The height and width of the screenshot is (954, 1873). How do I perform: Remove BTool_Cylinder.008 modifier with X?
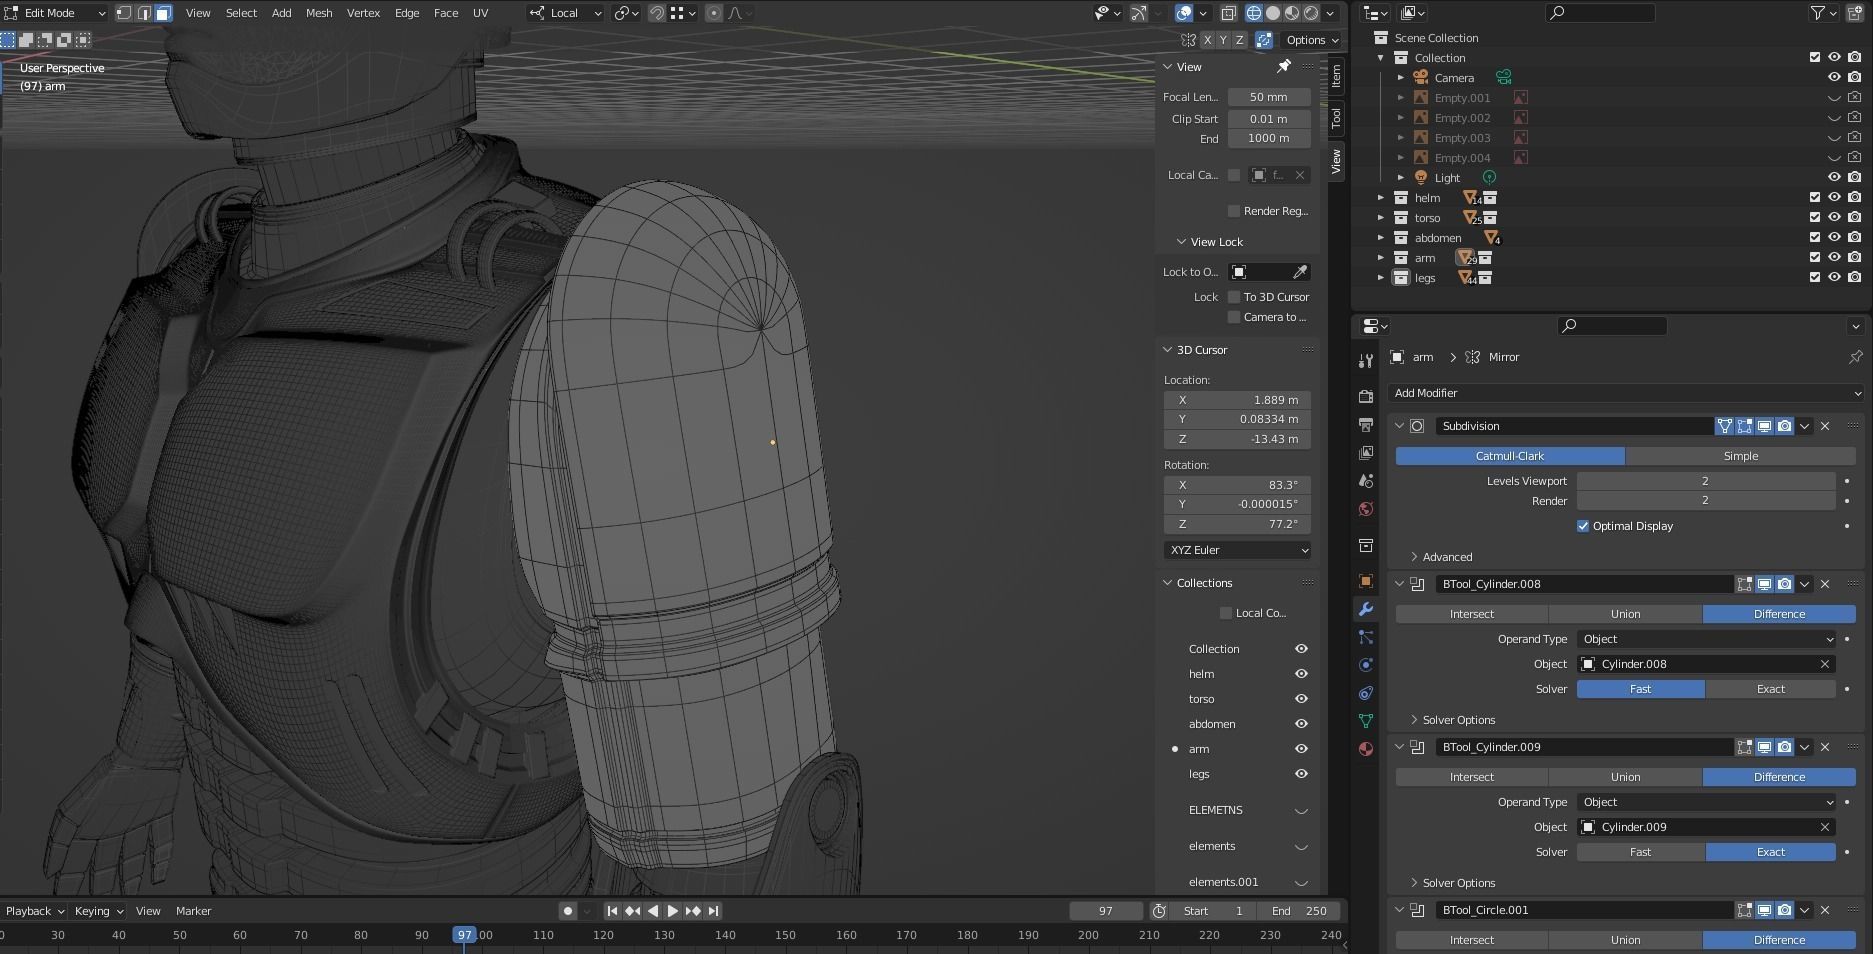(1825, 584)
